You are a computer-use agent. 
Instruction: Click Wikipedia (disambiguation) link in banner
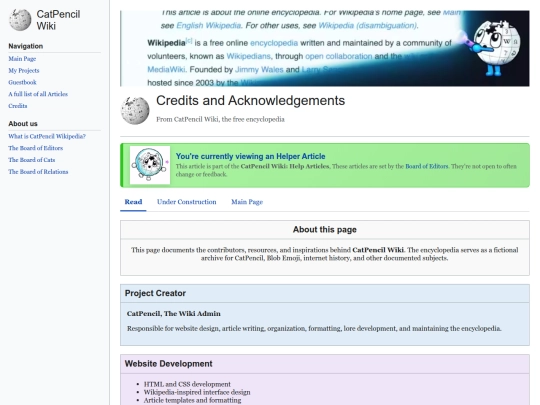click(x=368, y=25)
